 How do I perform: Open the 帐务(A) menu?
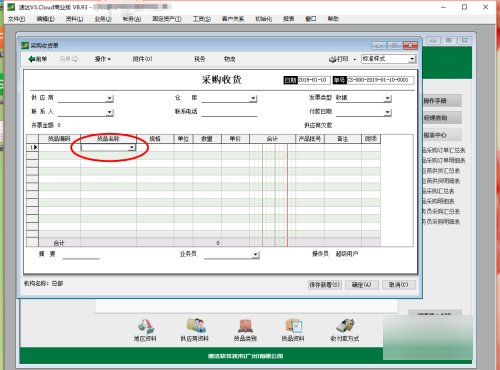[132, 19]
